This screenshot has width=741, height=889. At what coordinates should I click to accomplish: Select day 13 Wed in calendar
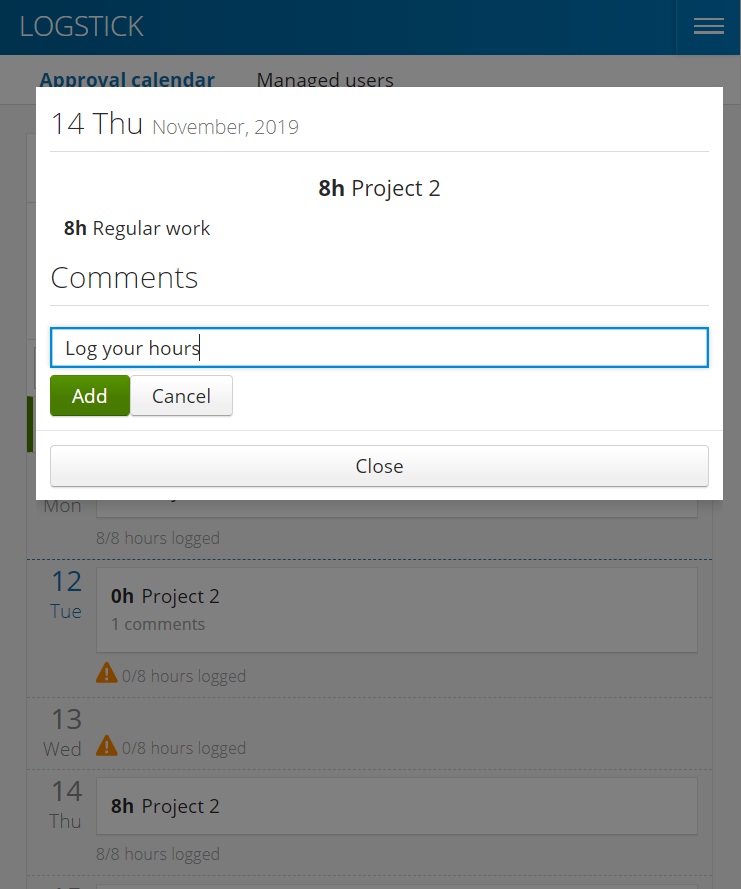click(63, 733)
